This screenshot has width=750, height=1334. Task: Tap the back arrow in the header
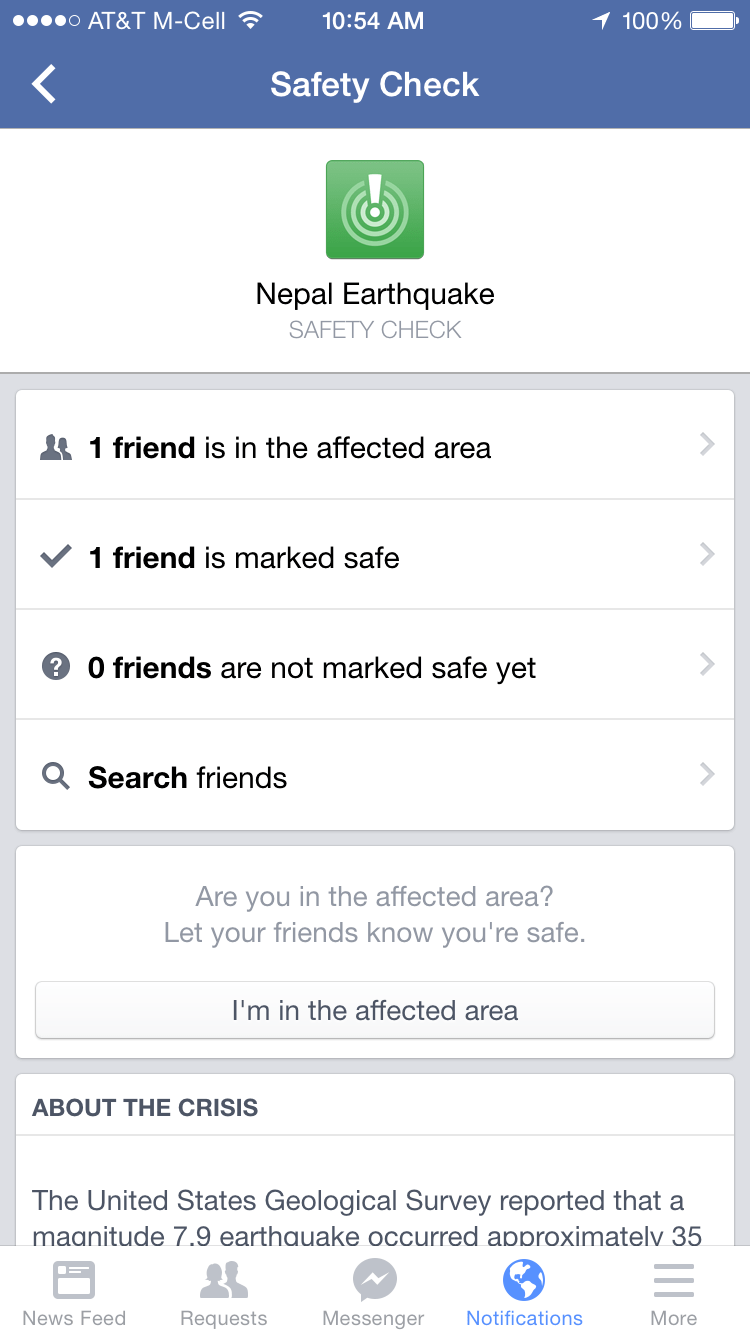click(x=44, y=85)
